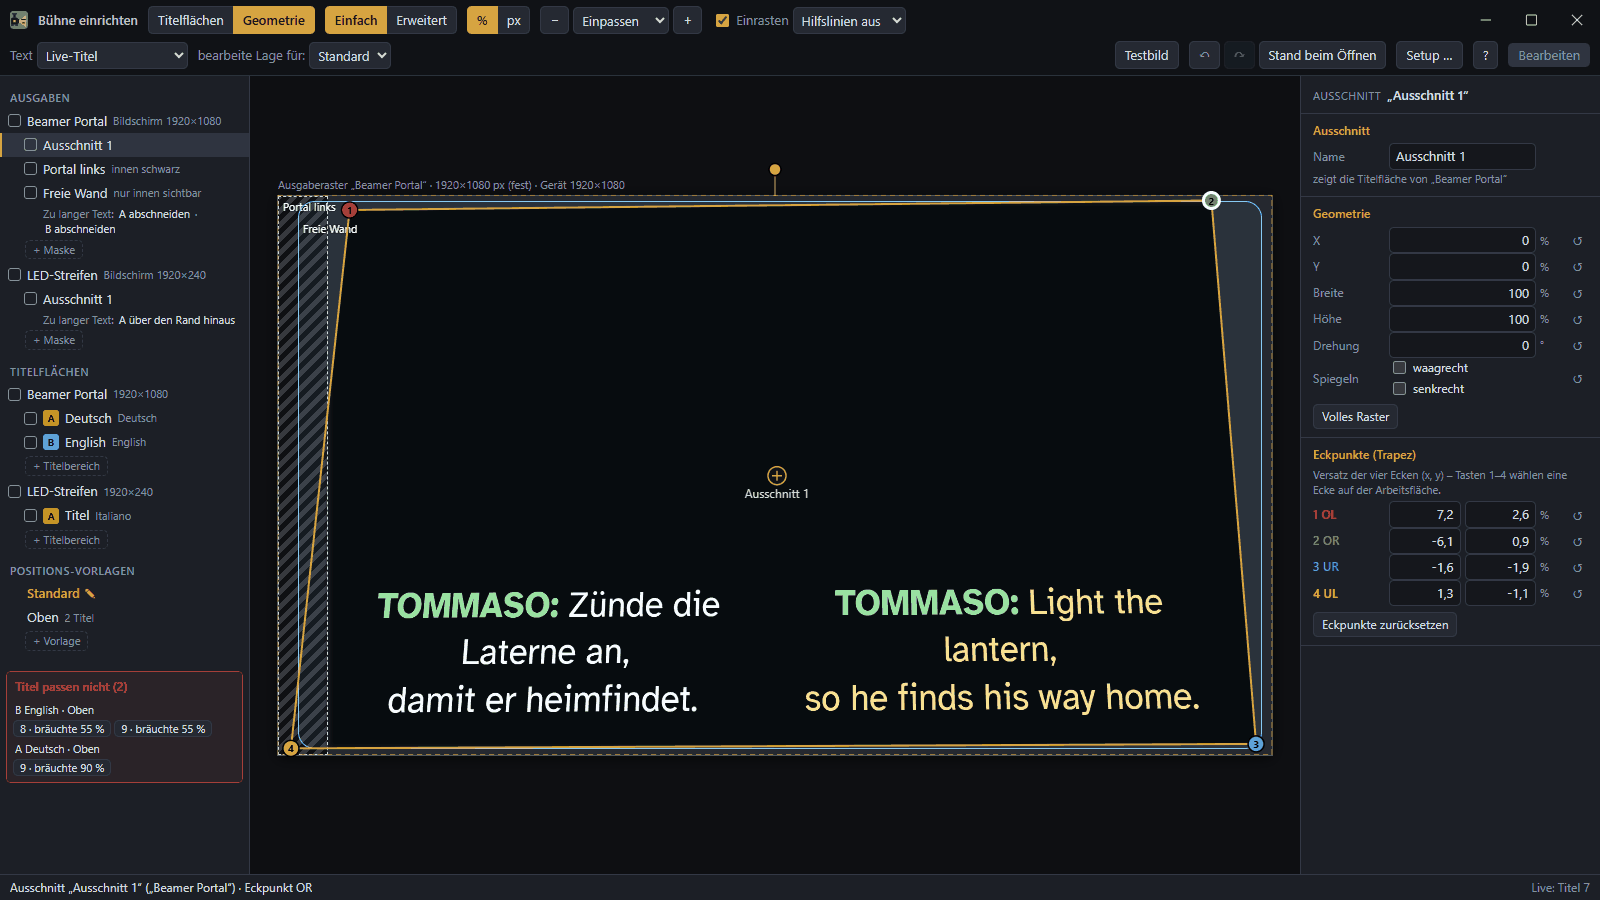Select red corner handle 1 on canvas
The image size is (1600, 900).
click(x=349, y=210)
